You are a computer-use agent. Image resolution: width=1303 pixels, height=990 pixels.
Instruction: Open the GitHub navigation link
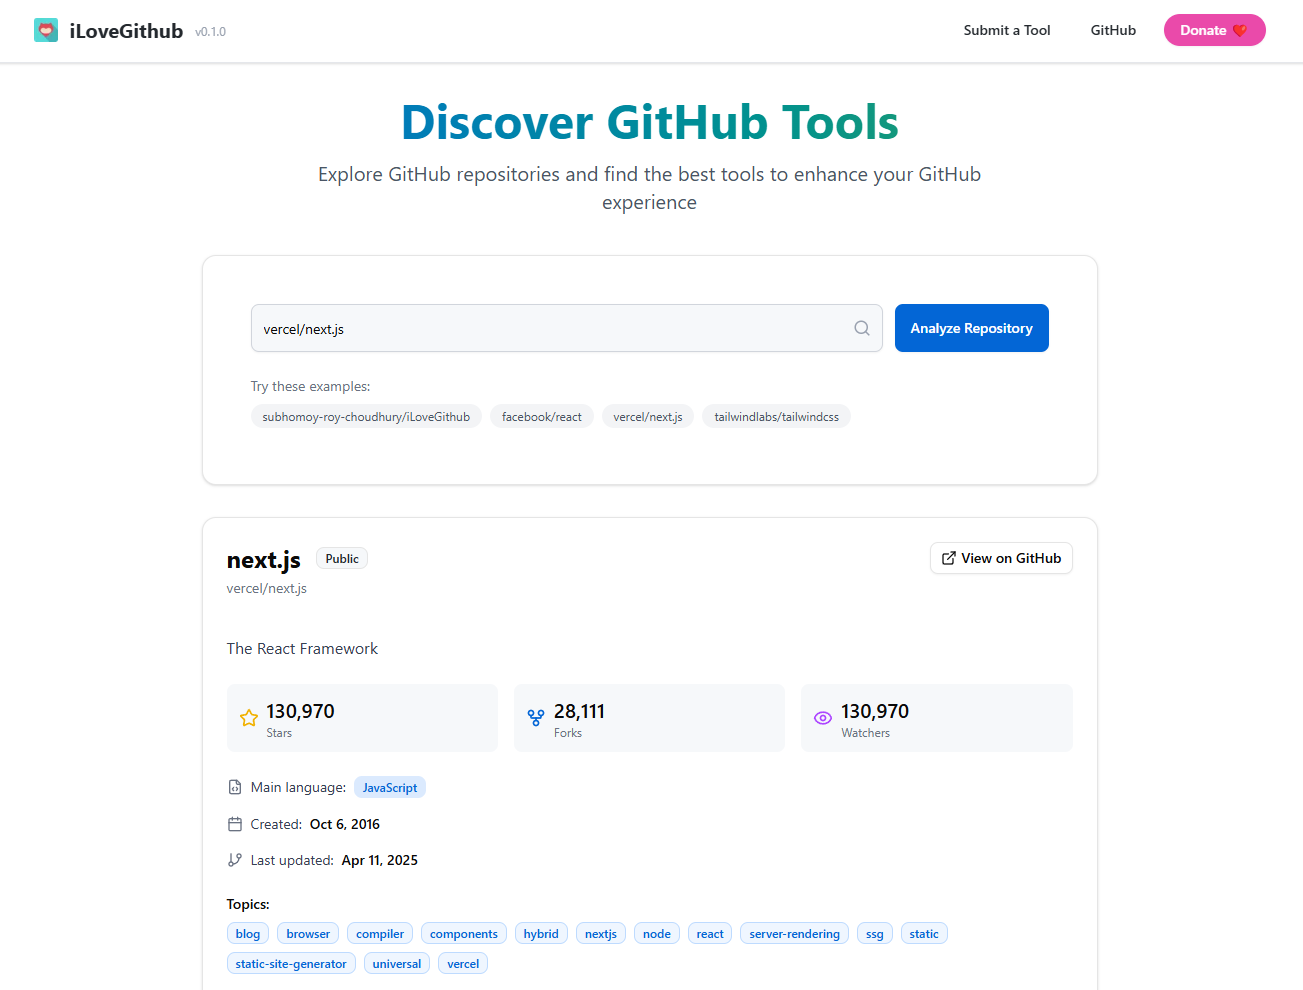1112,30
